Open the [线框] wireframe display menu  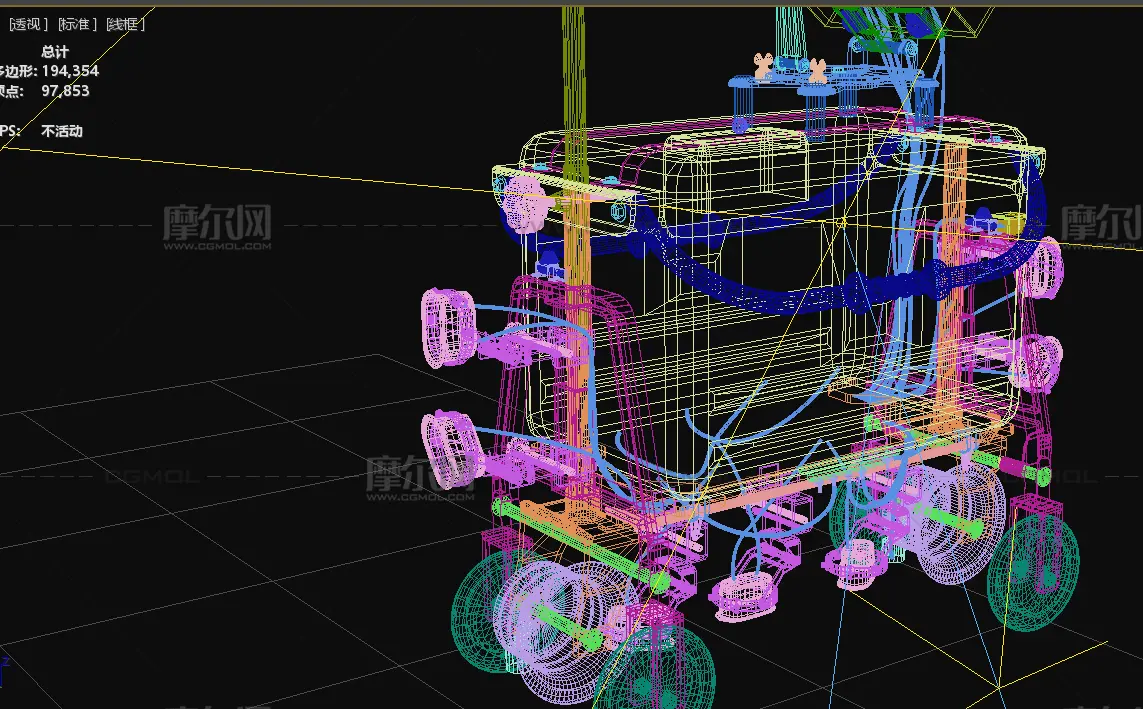click(x=126, y=25)
